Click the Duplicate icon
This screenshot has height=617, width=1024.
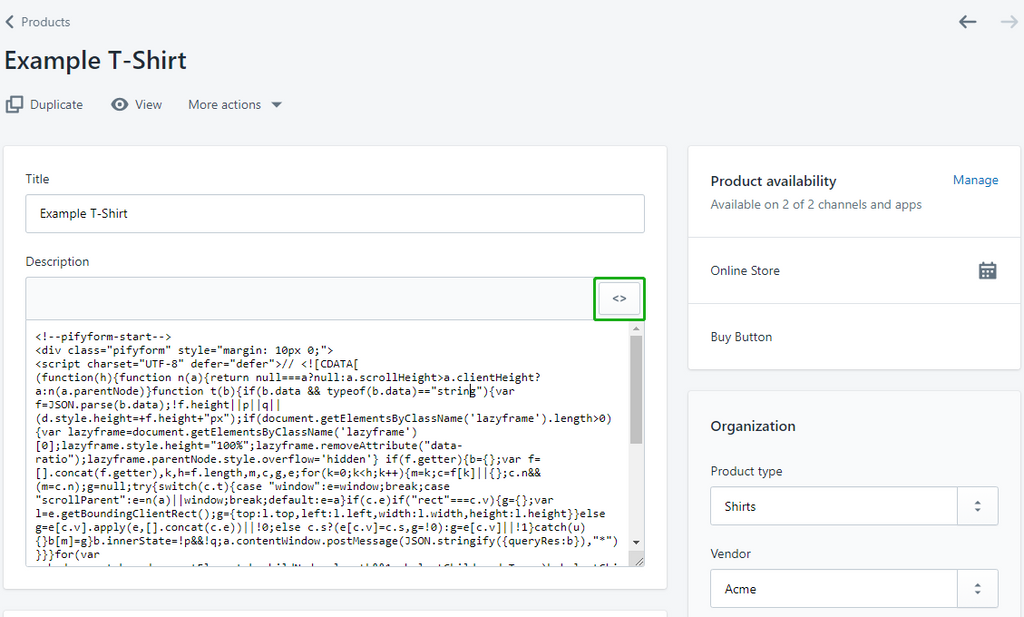click(x=14, y=105)
